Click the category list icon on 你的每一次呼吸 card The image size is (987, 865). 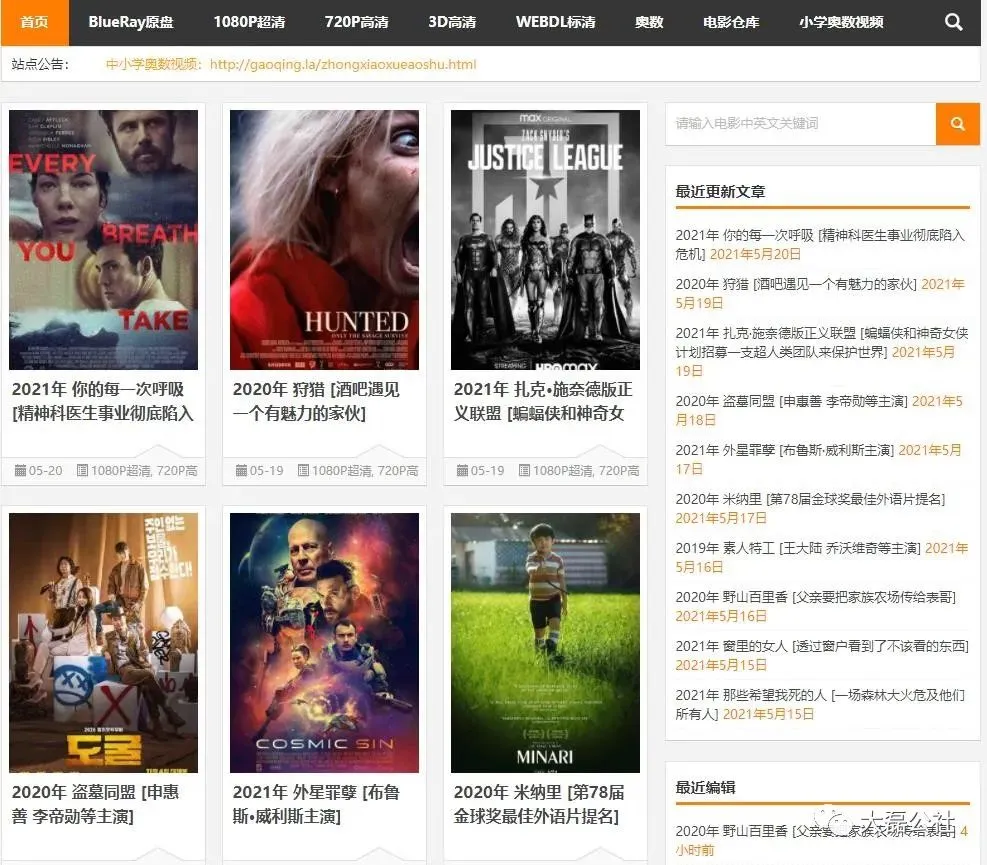[x=82, y=470]
